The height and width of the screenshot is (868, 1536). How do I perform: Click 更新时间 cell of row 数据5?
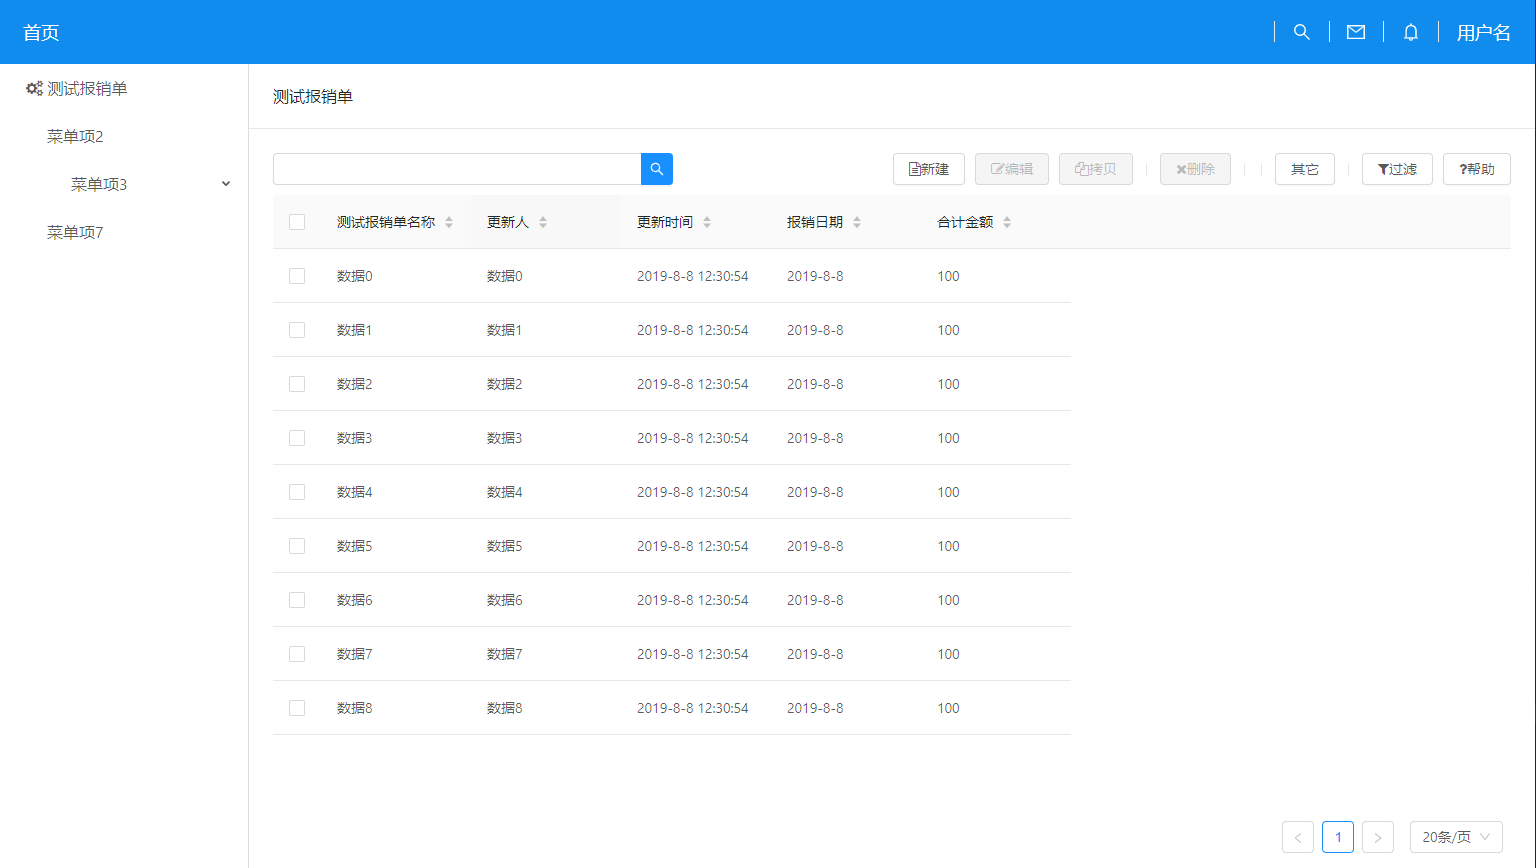click(693, 546)
